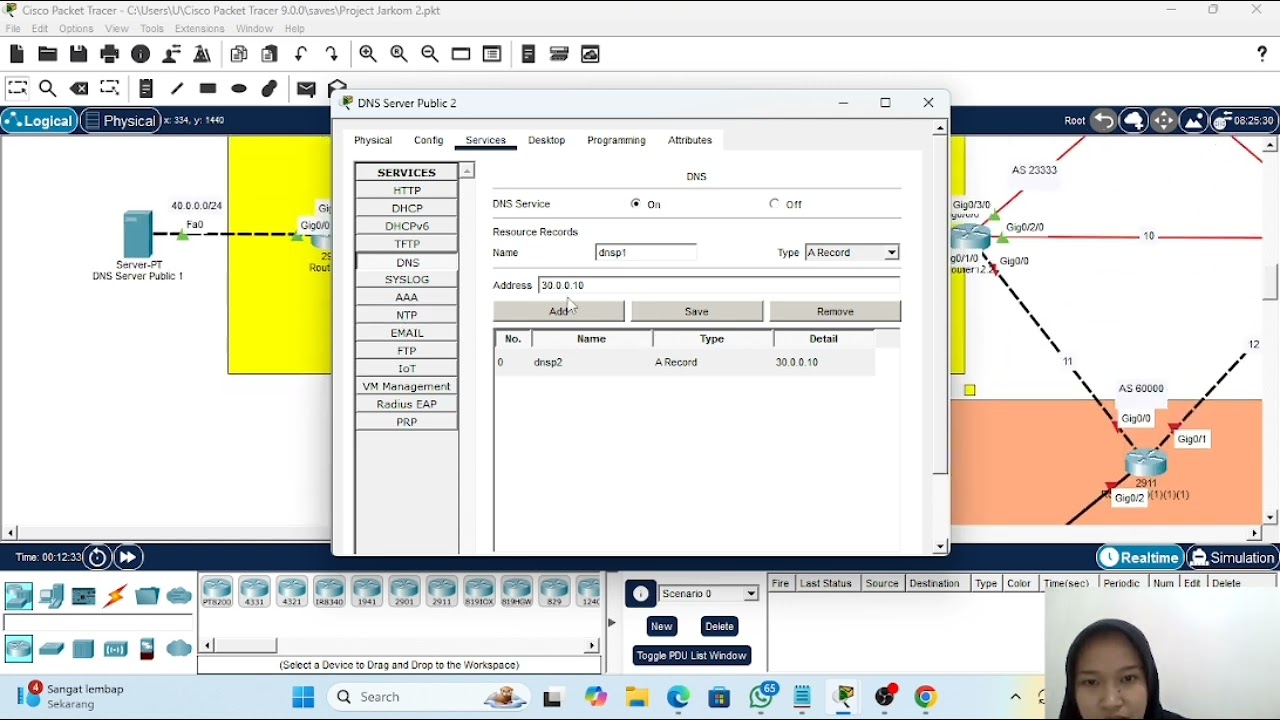1280x720 pixels.
Task: Click the New scenario button
Action: [x=661, y=626]
